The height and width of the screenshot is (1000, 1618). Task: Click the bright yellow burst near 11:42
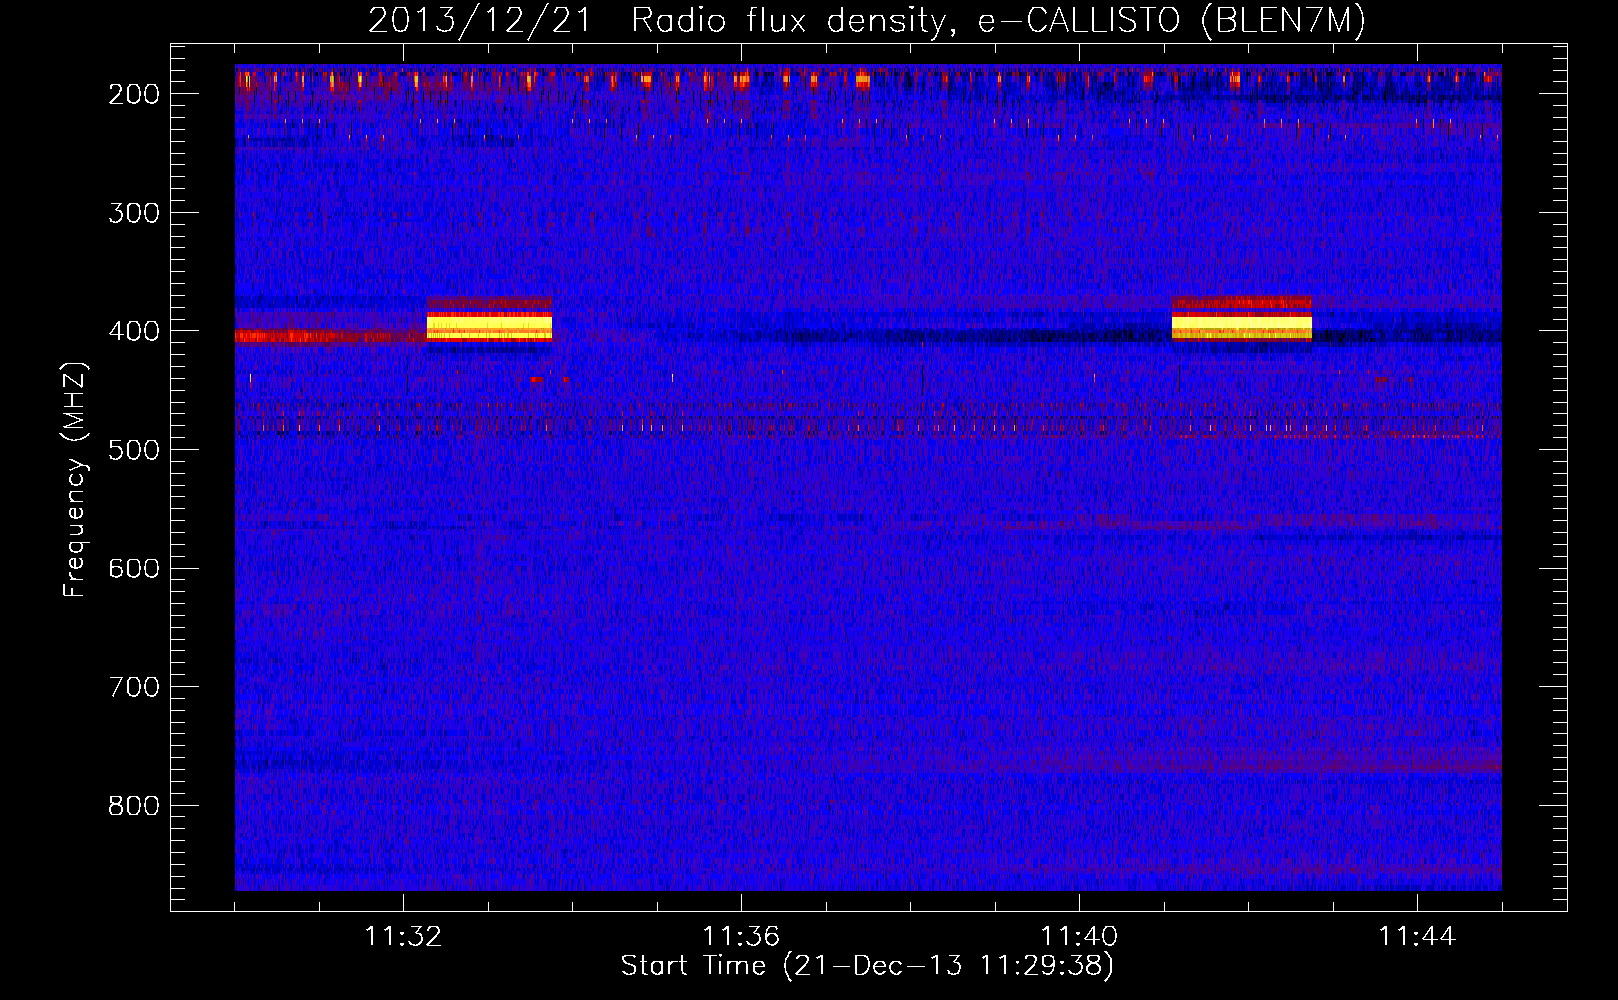click(1241, 326)
